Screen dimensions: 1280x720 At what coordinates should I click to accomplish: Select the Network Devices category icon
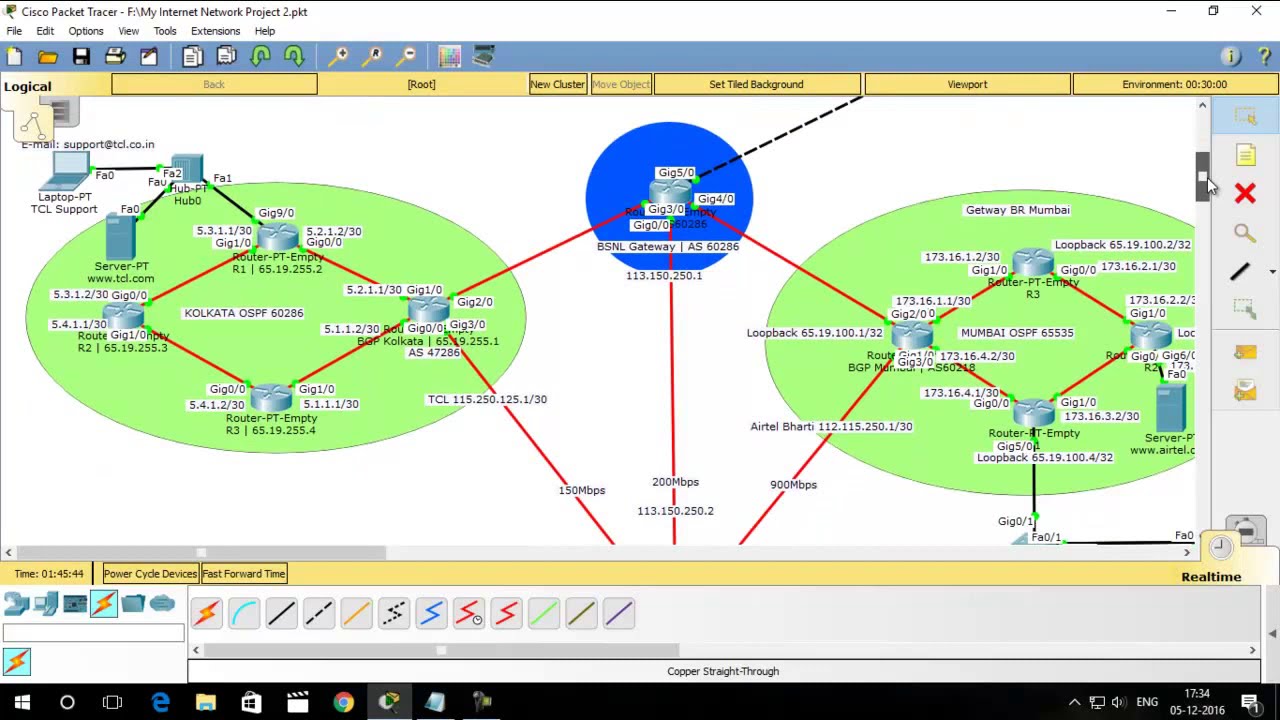coord(16,604)
